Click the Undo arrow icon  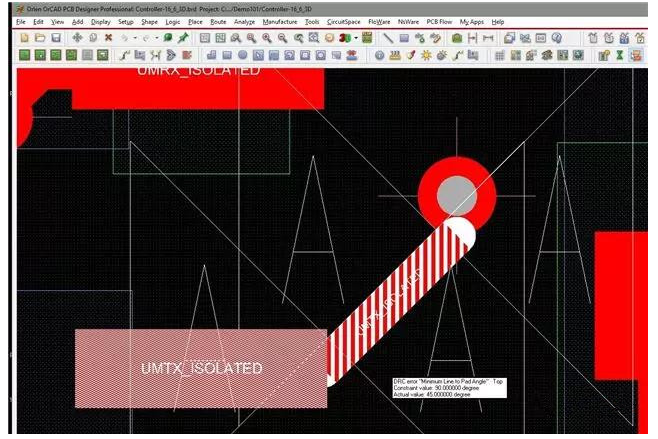pyautogui.click(x=125, y=38)
